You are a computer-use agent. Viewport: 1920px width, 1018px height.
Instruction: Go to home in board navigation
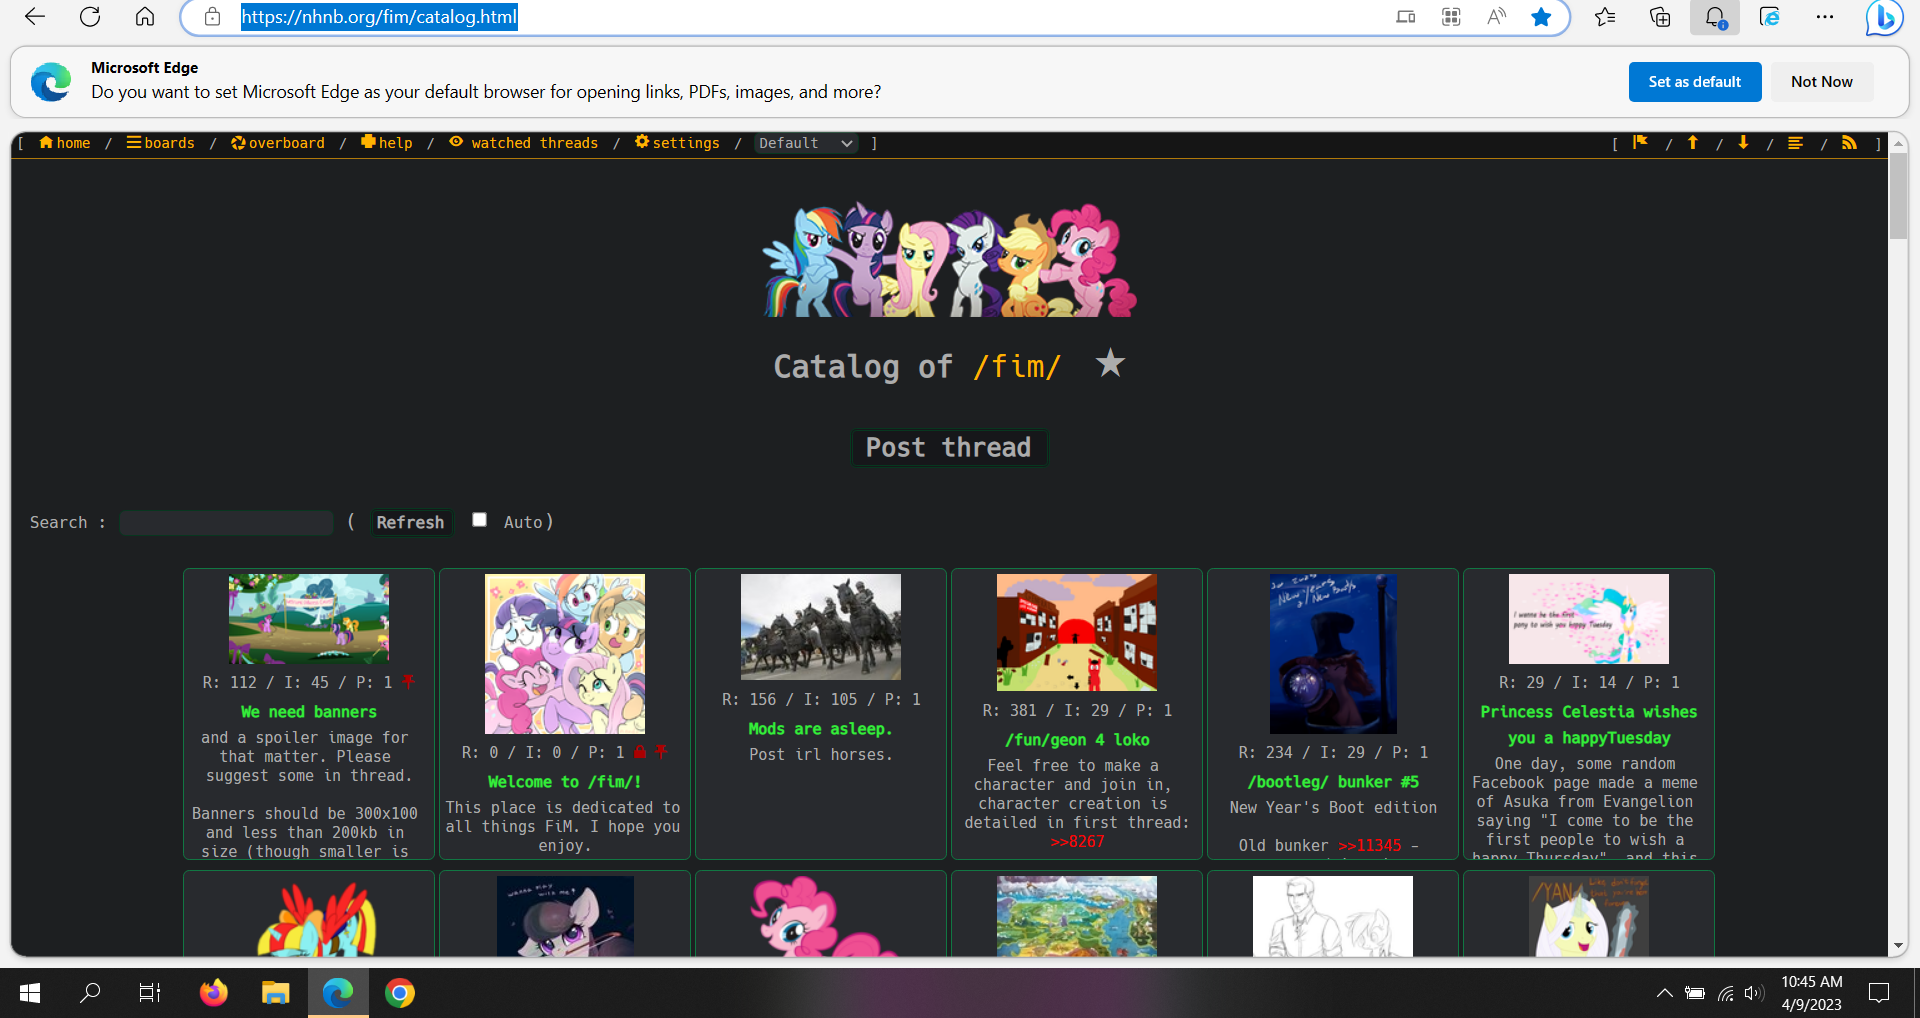click(x=64, y=143)
